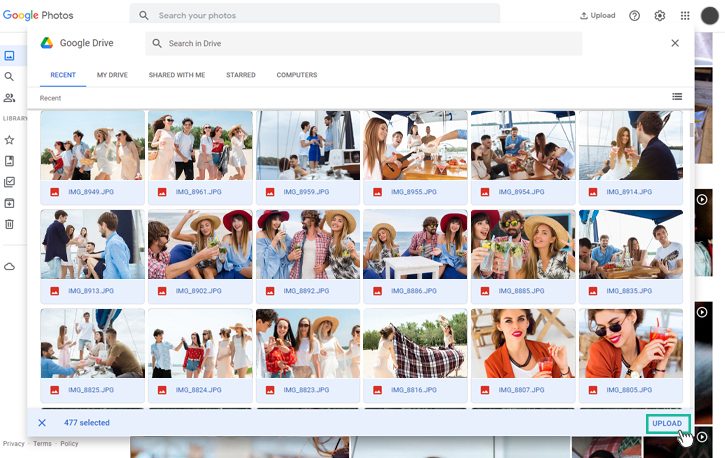Open Google Photos help icon
This screenshot has width=725, height=458.
point(634,16)
